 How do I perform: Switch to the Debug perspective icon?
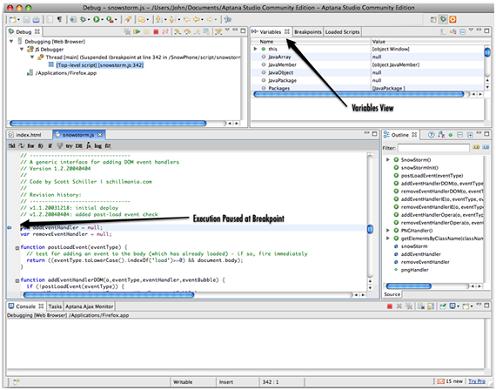443,20
